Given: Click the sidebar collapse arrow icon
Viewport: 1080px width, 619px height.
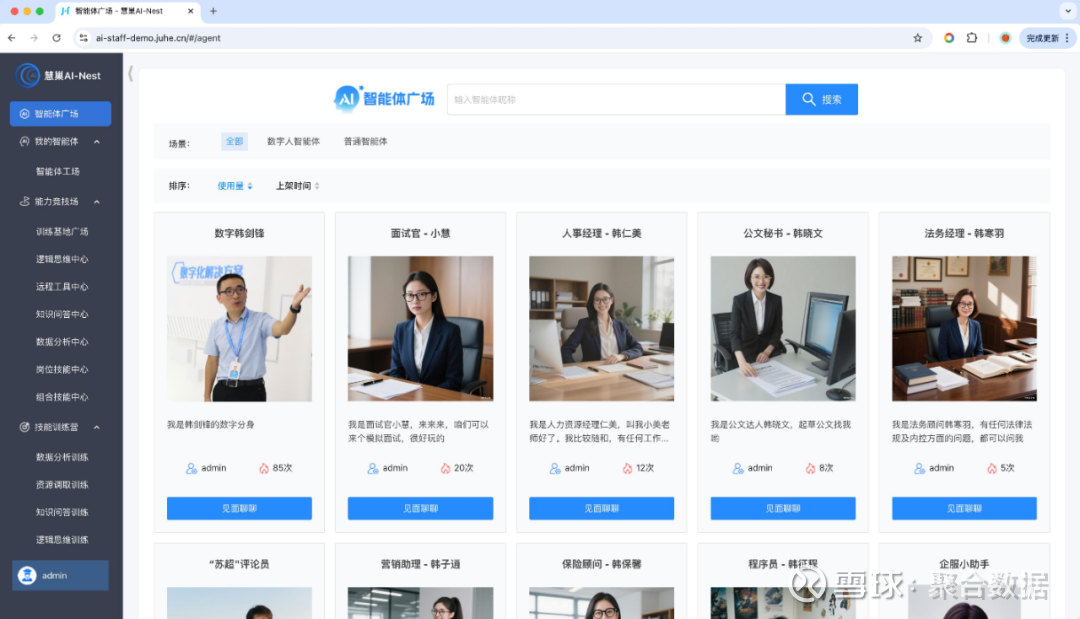Looking at the screenshot, I should click(x=130, y=74).
